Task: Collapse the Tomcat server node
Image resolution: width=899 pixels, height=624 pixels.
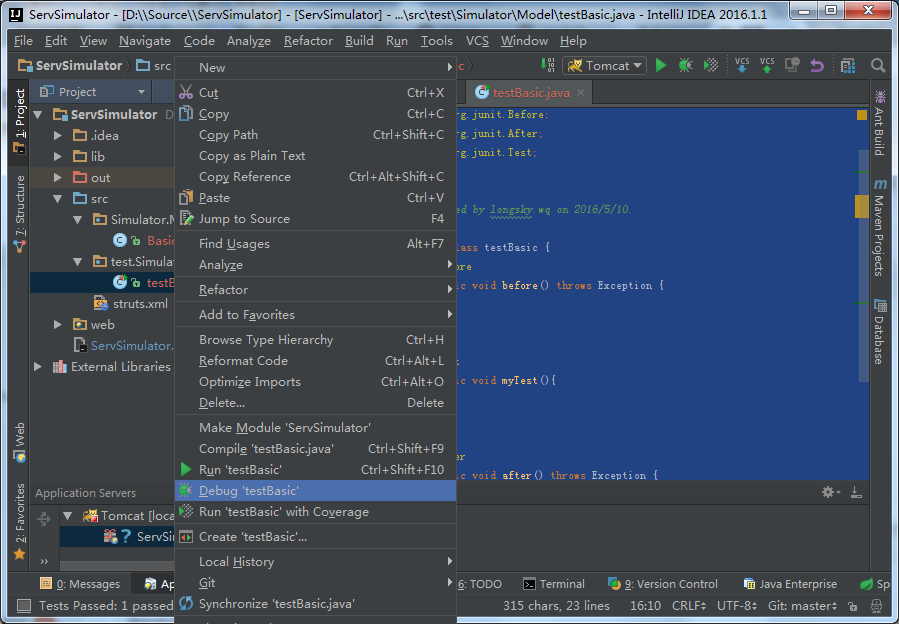Action: point(68,516)
